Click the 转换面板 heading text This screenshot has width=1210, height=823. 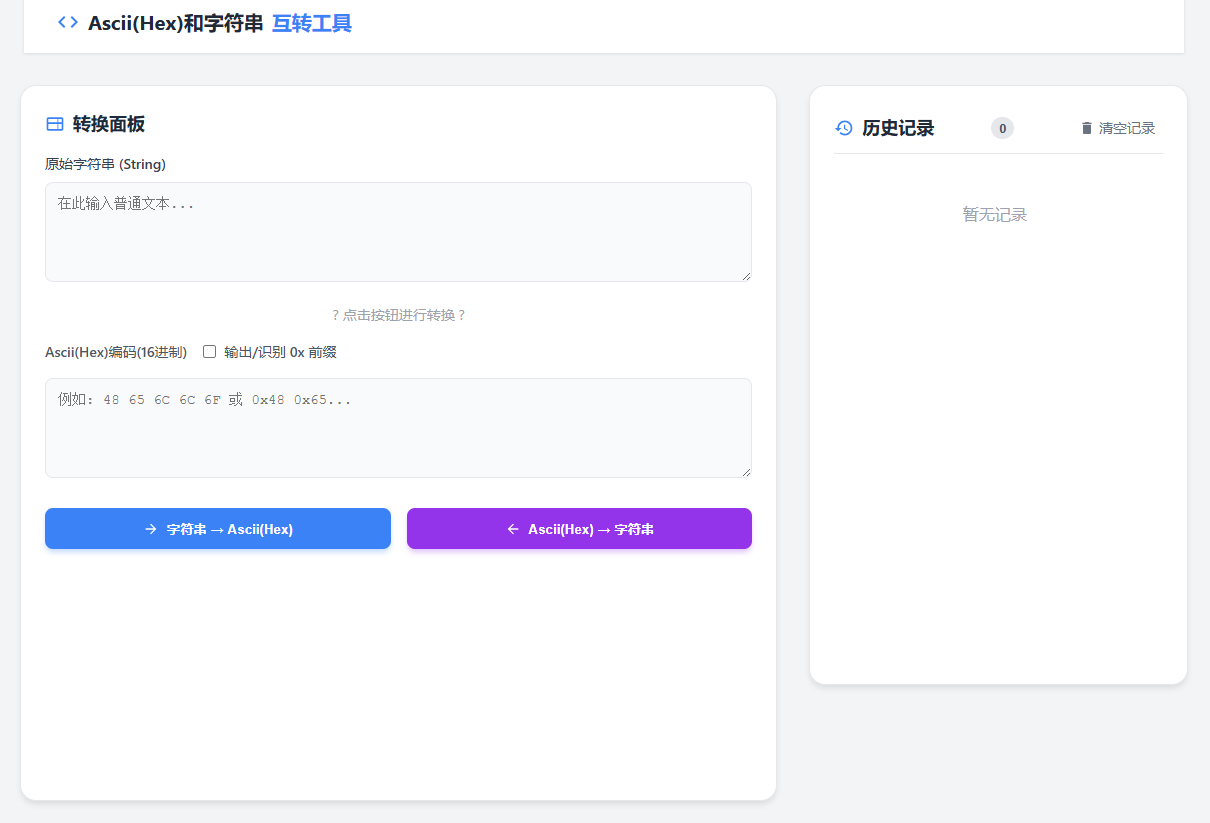109,124
